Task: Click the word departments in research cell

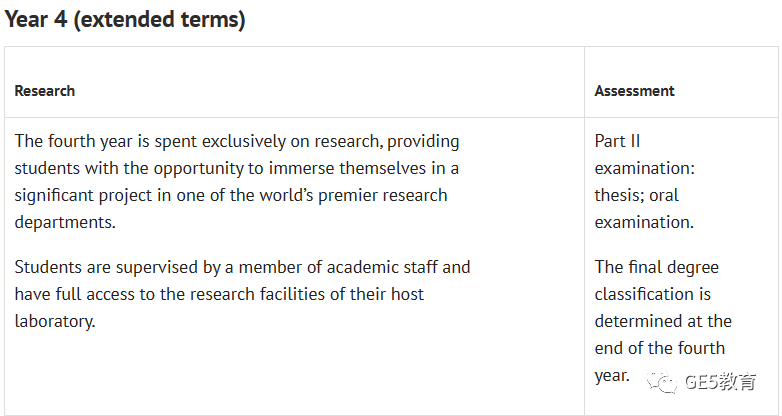Action: tap(65, 222)
